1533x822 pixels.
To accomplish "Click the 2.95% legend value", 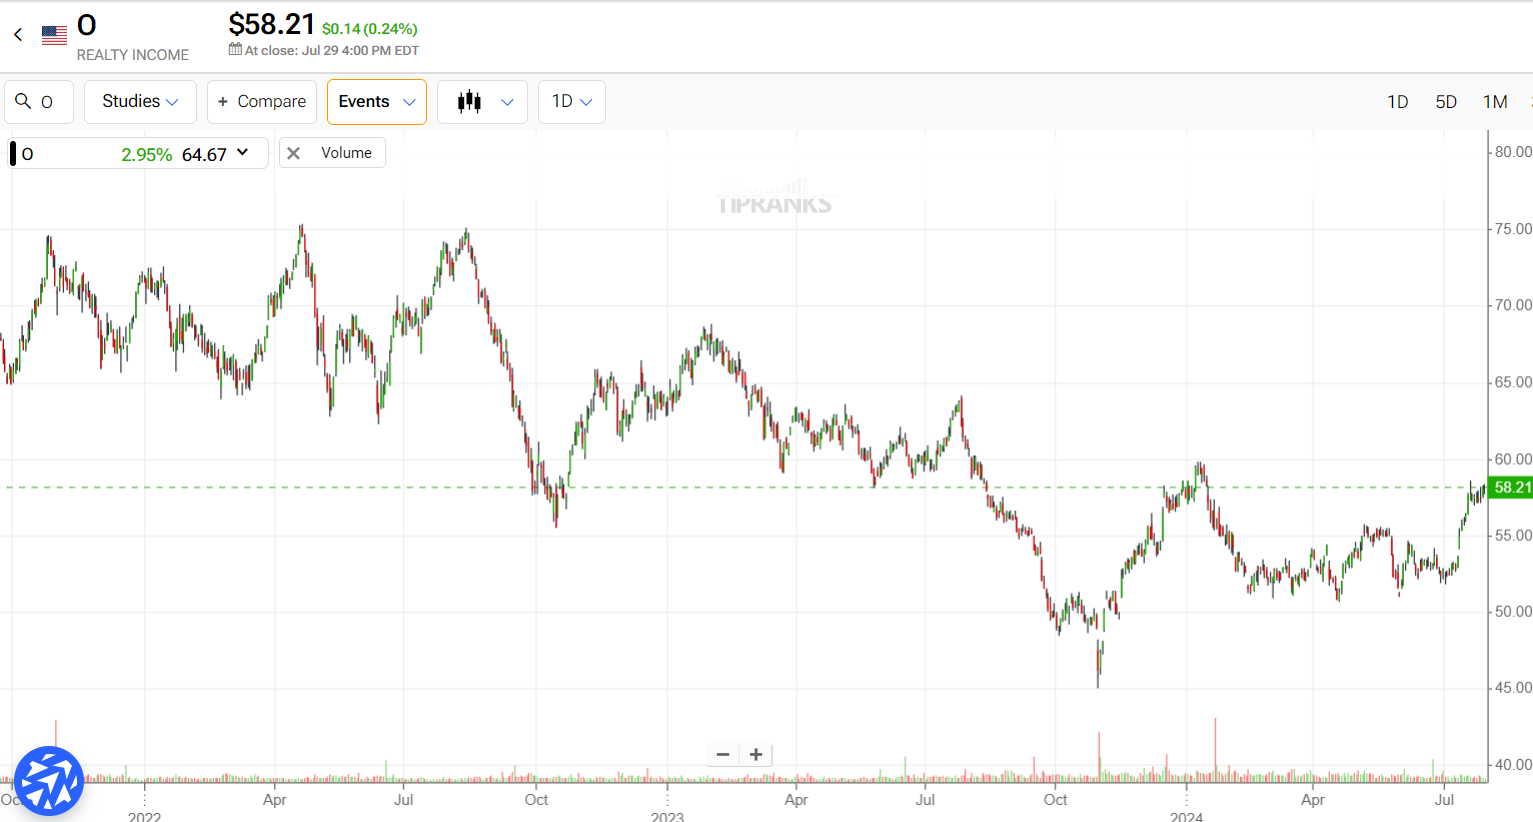I will (147, 154).
